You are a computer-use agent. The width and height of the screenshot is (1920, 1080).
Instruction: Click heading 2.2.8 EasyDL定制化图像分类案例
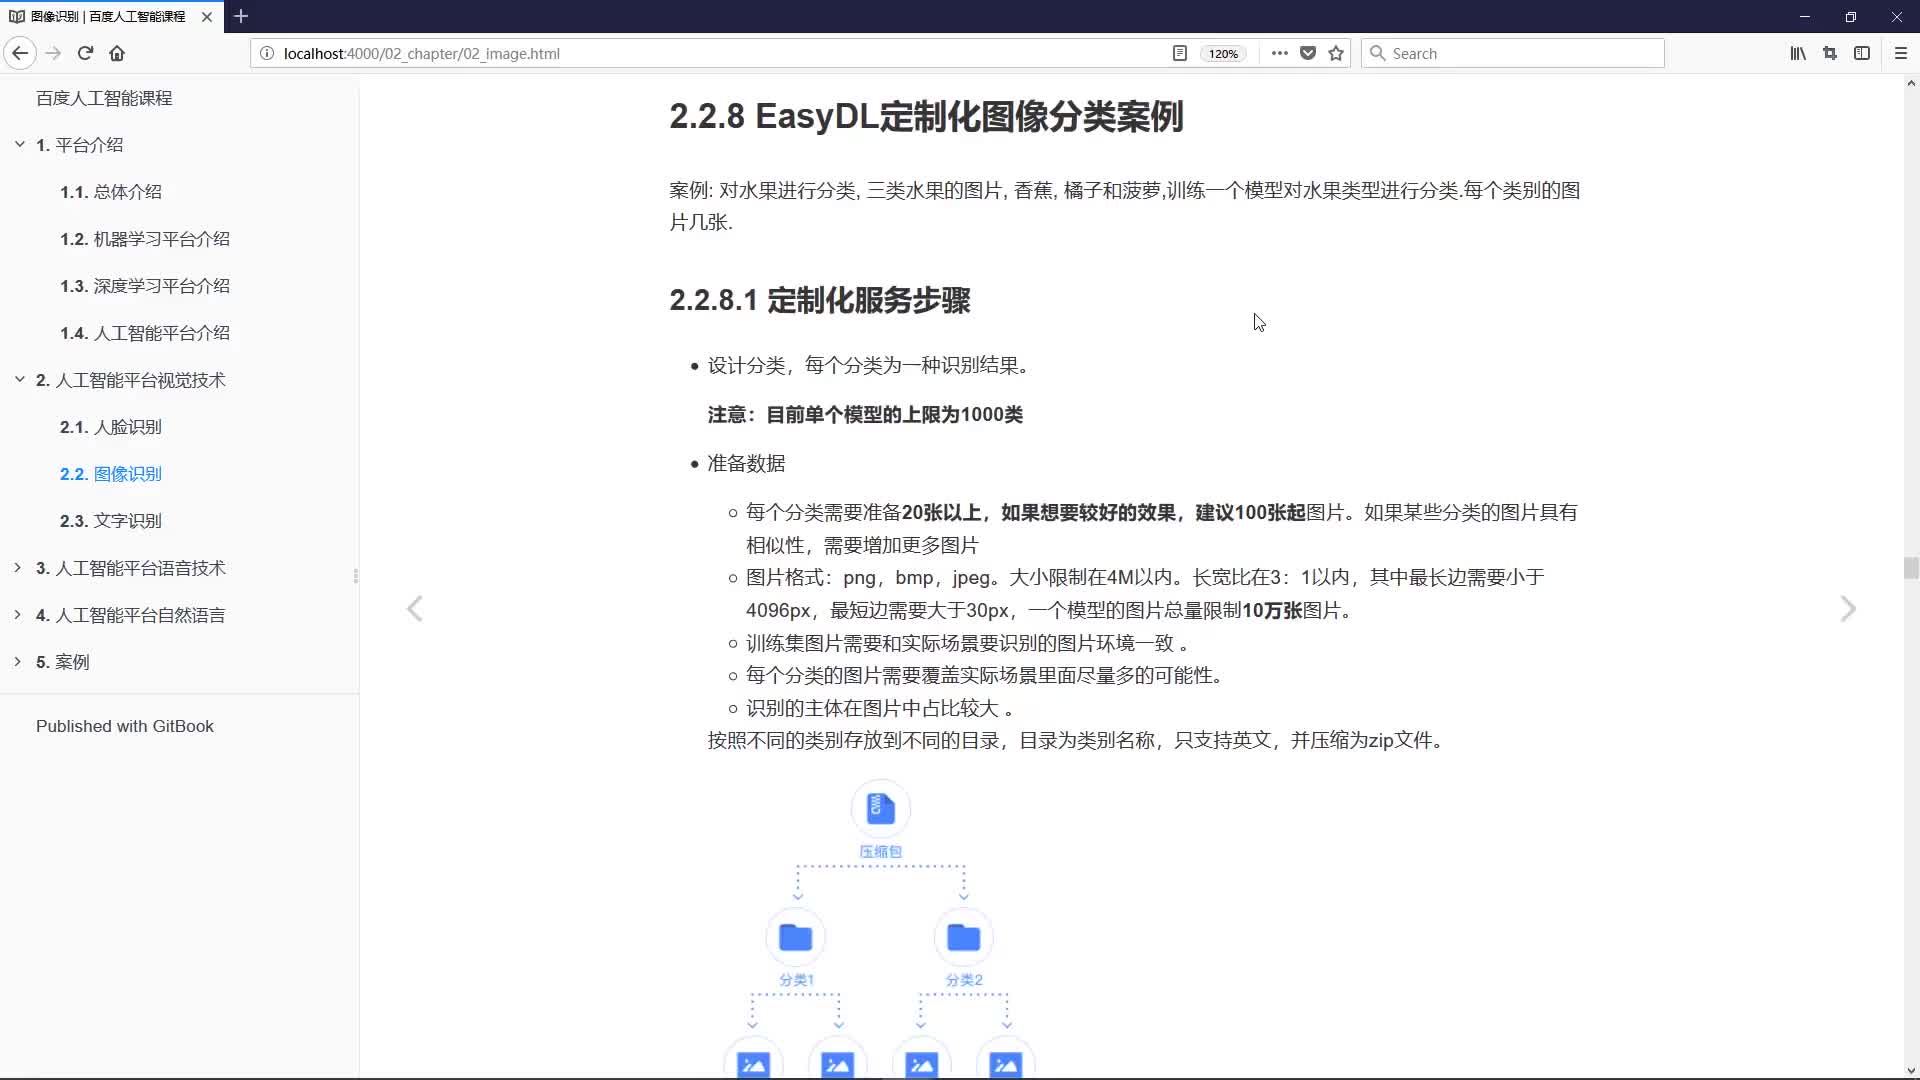click(x=926, y=116)
